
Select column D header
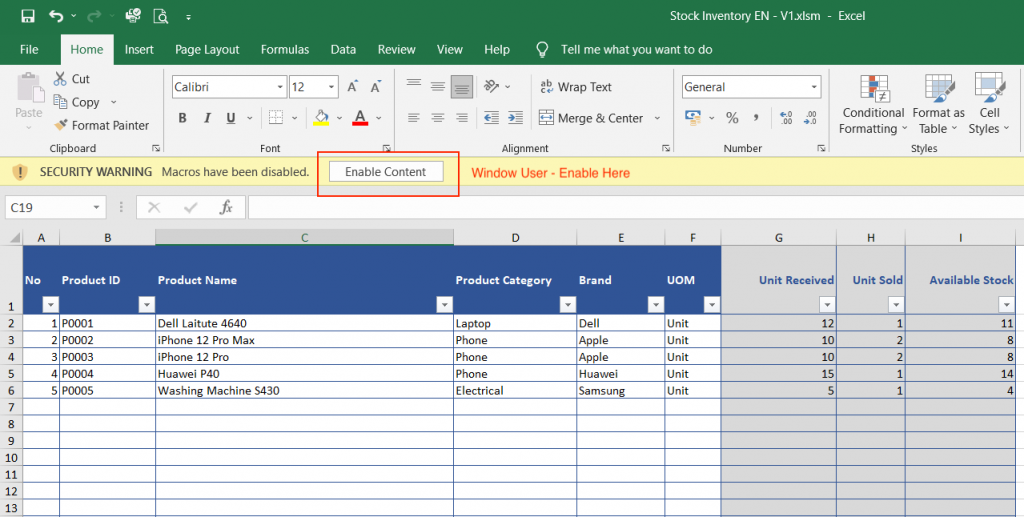pos(515,238)
